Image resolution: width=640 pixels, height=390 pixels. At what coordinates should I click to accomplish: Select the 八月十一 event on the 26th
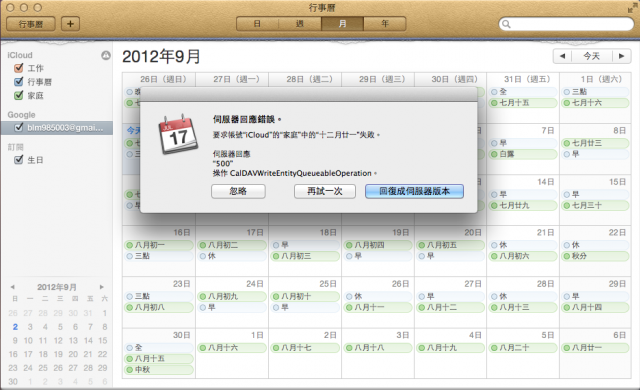378,307
